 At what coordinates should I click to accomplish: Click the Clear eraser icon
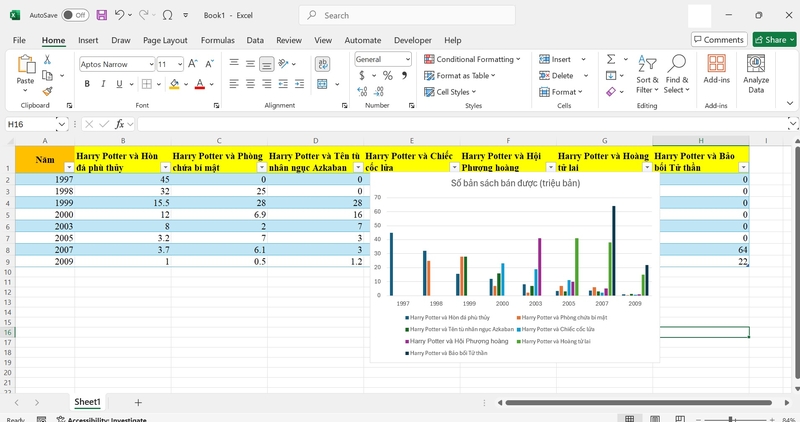[611, 92]
